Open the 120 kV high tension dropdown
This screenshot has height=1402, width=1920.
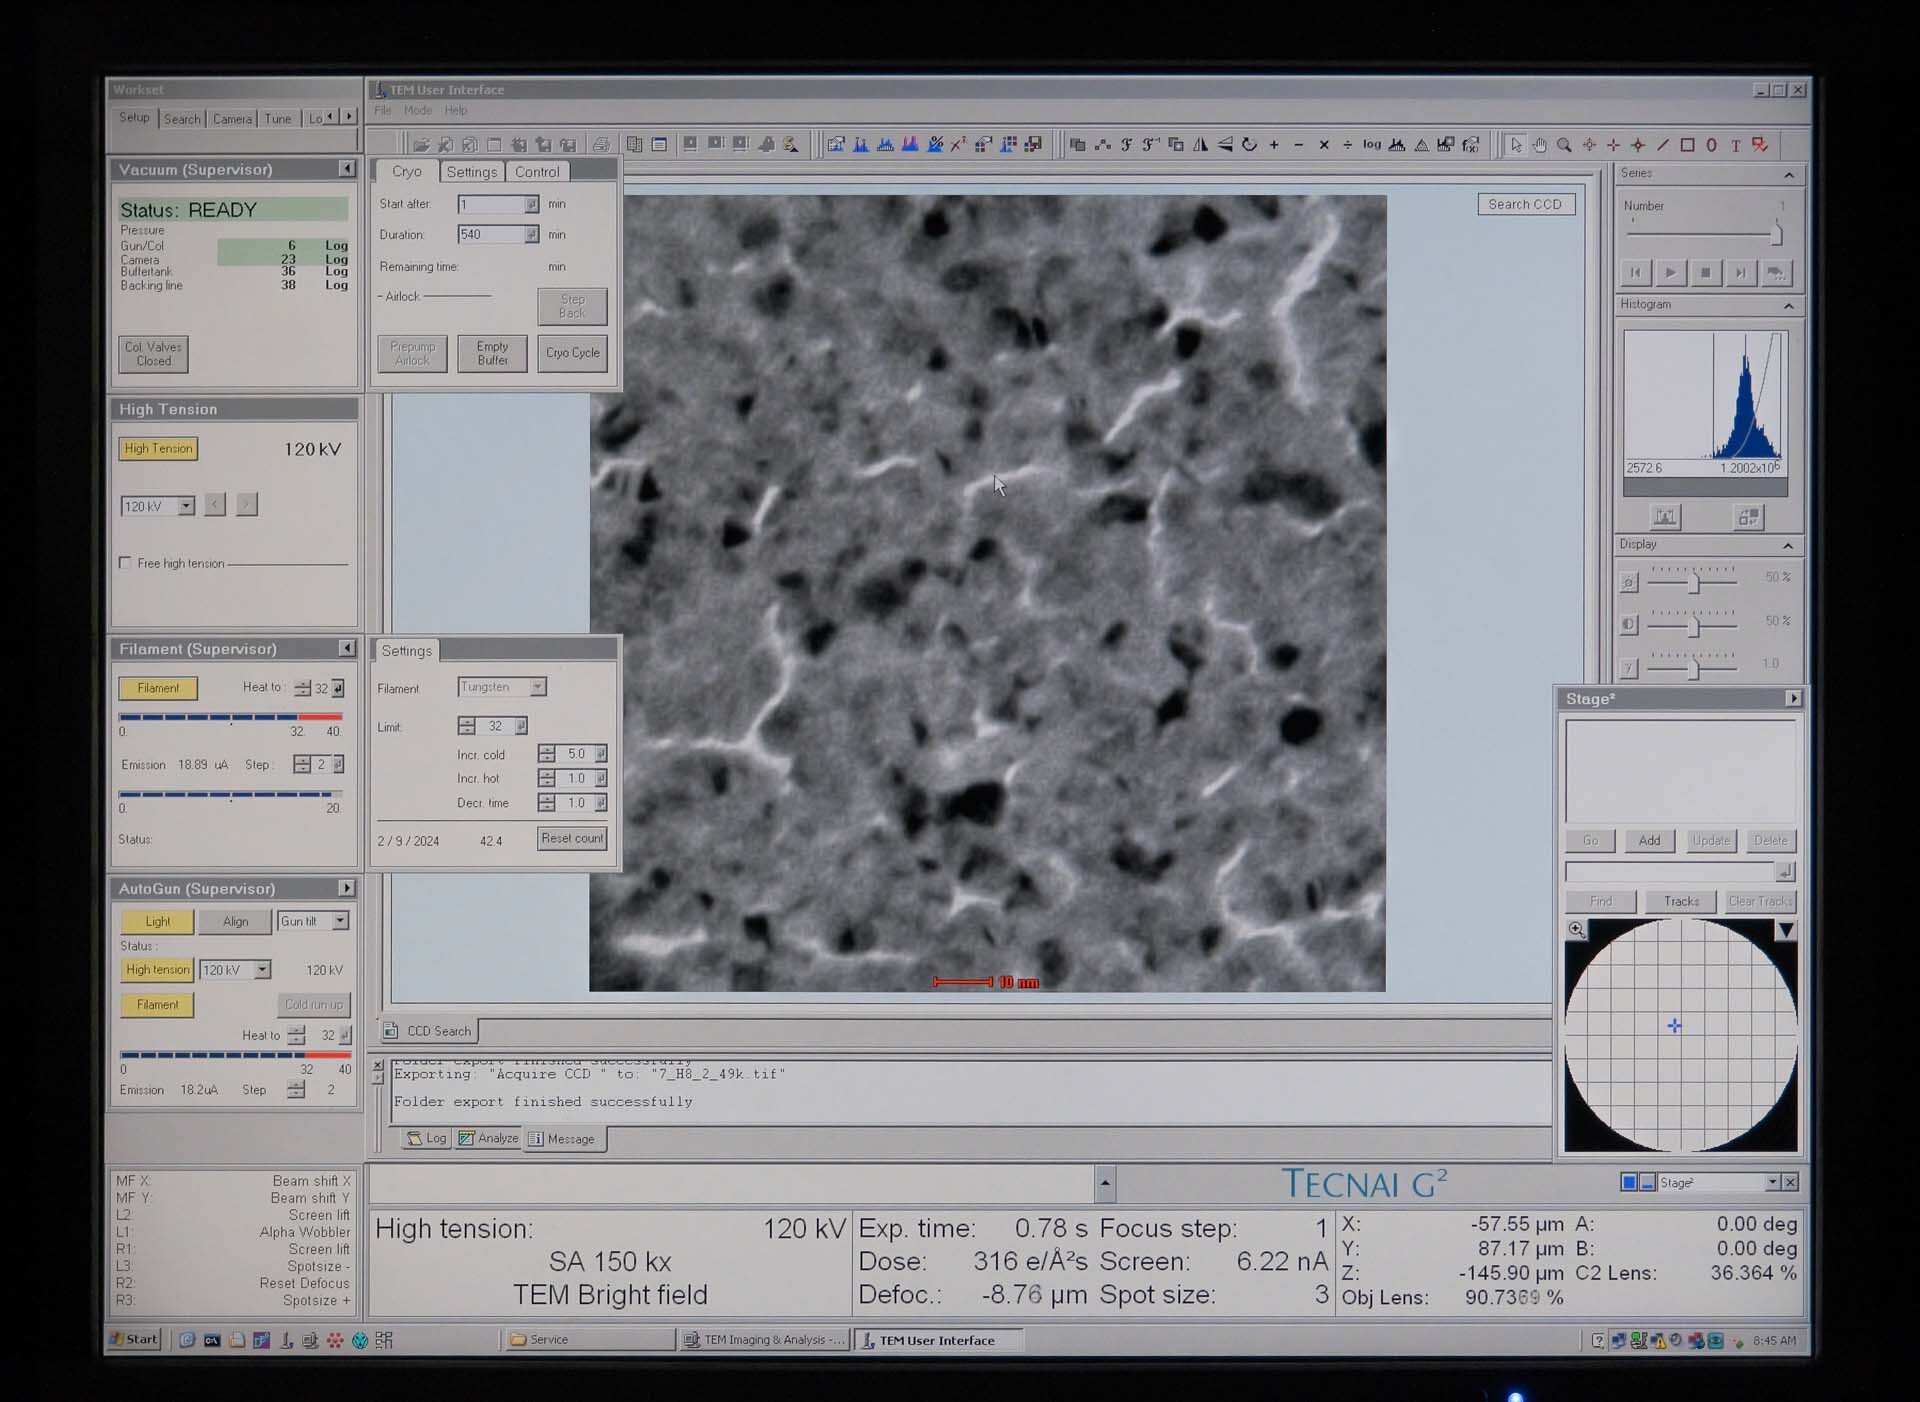tap(186, 507)
